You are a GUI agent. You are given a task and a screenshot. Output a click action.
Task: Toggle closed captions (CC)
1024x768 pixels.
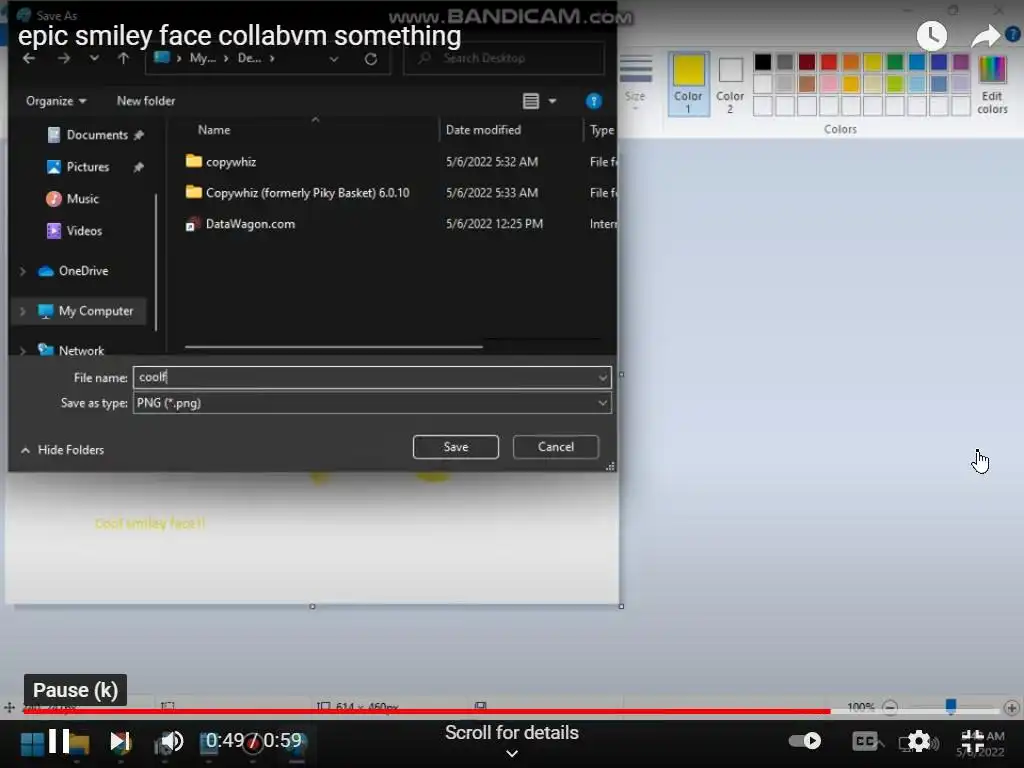(865, 741)
